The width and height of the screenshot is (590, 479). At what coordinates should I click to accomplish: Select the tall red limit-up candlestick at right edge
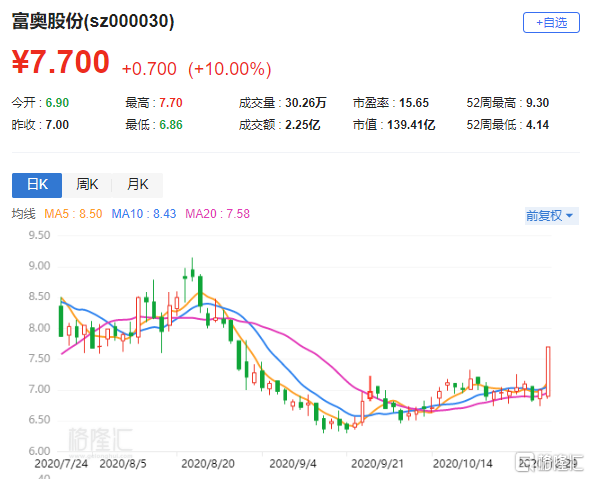point(548,371)
